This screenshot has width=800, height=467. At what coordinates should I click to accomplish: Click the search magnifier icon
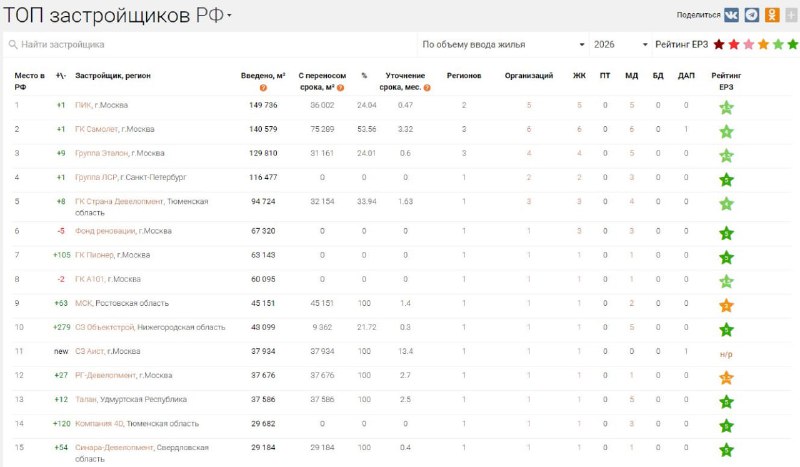point(13,45)
